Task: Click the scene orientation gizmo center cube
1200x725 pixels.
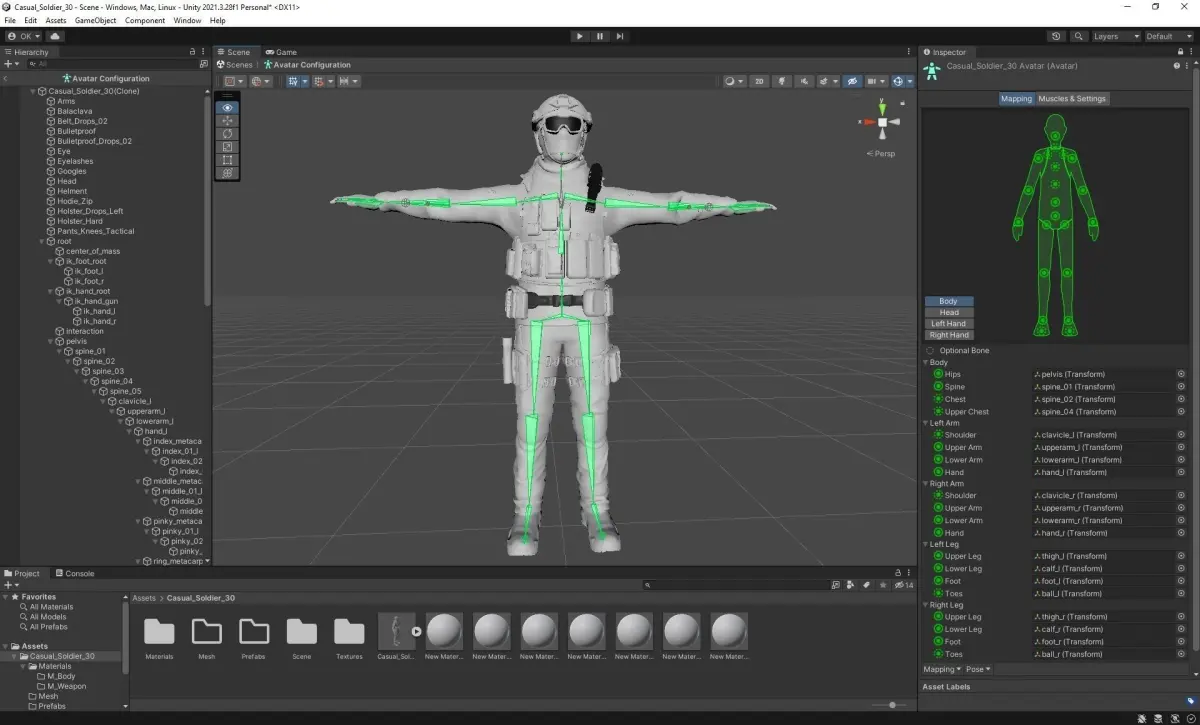Action: coord(882,122)
